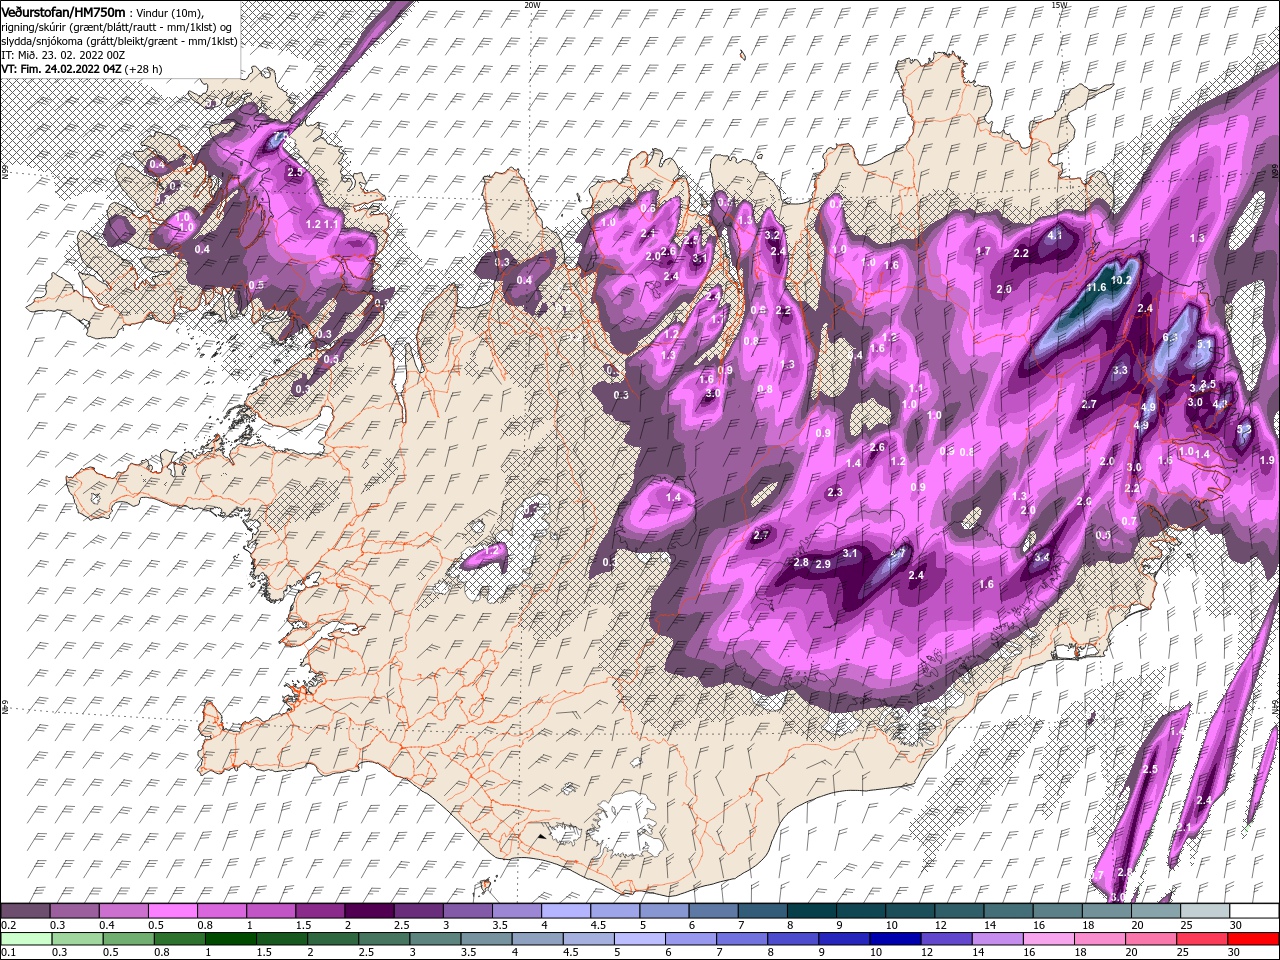Pick the pale green 0.1 rain scale swatch
Image resolution: width=1280 pixels, height=960 pixels.
(25, 938)
